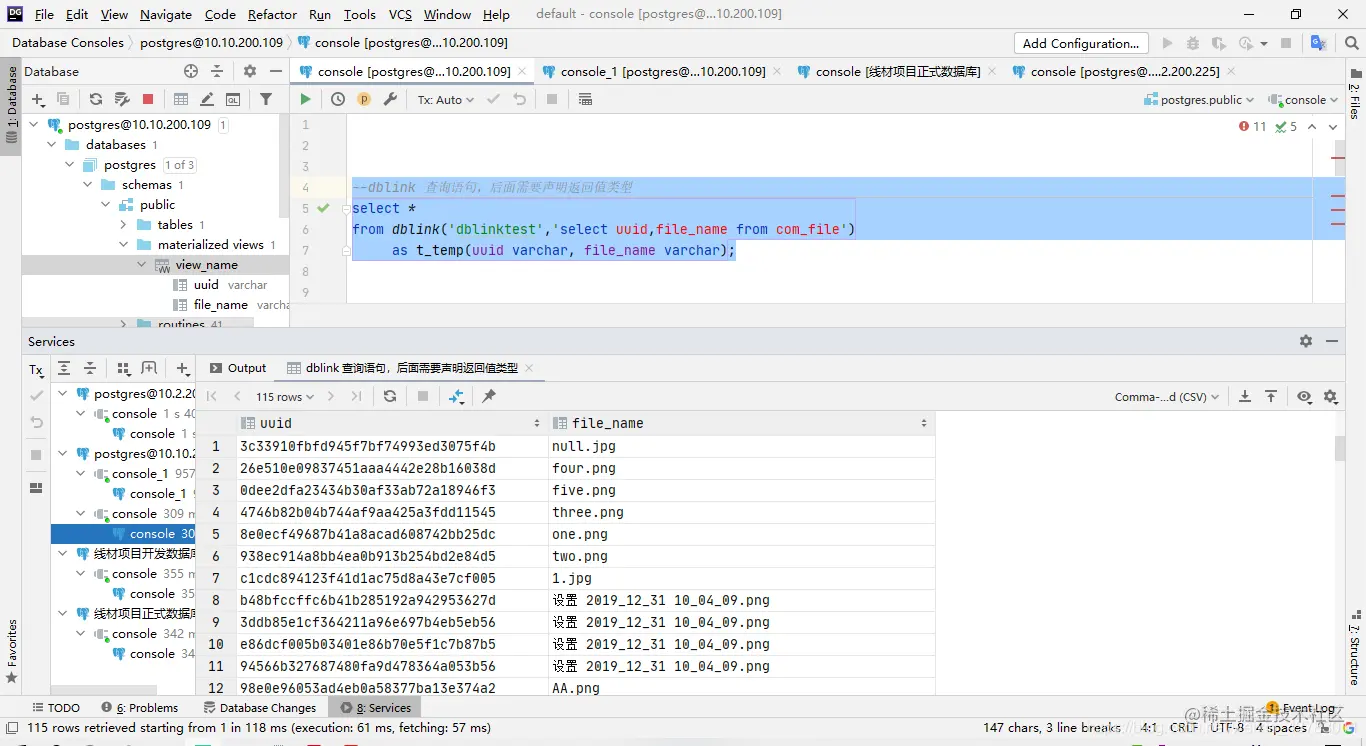
Task: Click the Compare data icon in results toolbar
Action: [x=456, y=396]
